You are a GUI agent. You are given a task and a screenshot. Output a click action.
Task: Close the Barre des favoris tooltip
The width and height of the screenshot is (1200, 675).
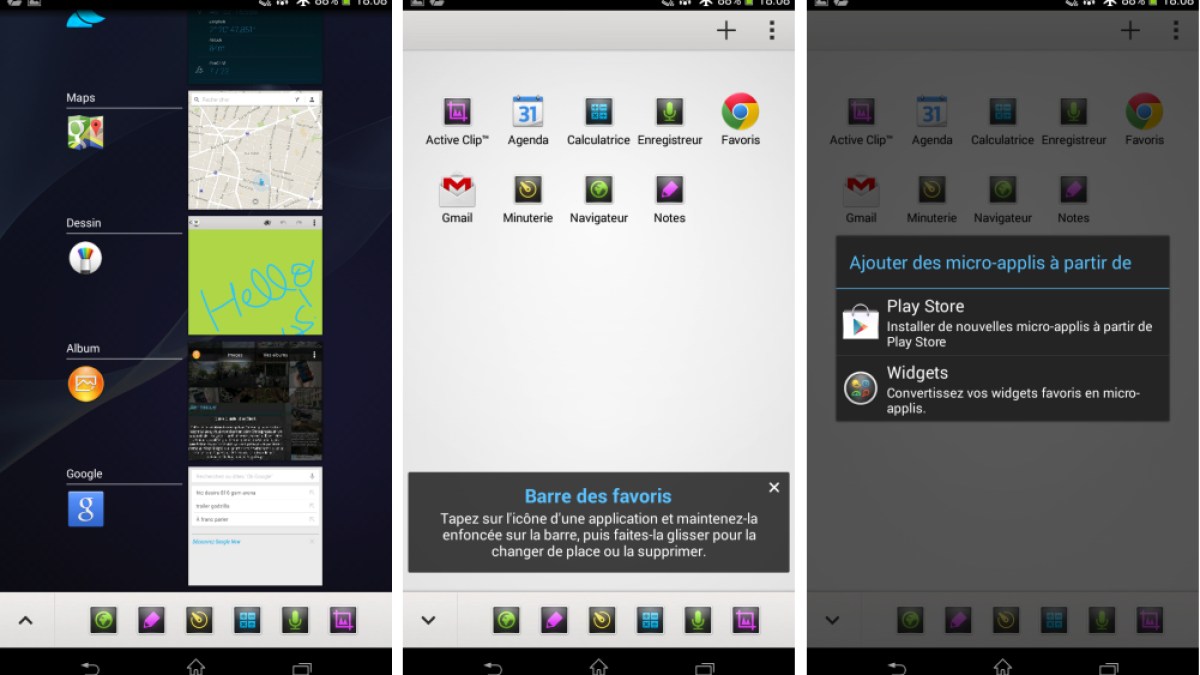click(x=774, y=488)
